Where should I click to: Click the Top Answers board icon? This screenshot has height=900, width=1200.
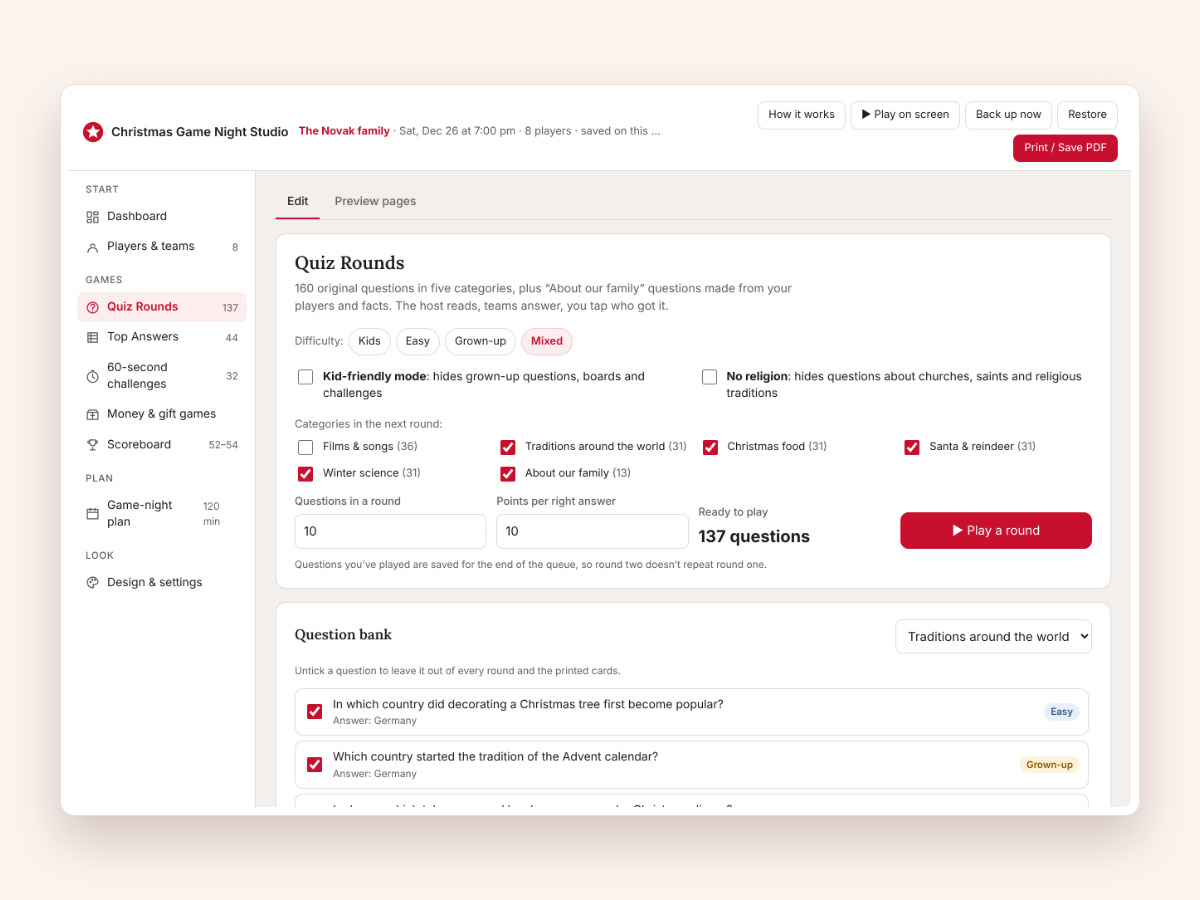93,338
